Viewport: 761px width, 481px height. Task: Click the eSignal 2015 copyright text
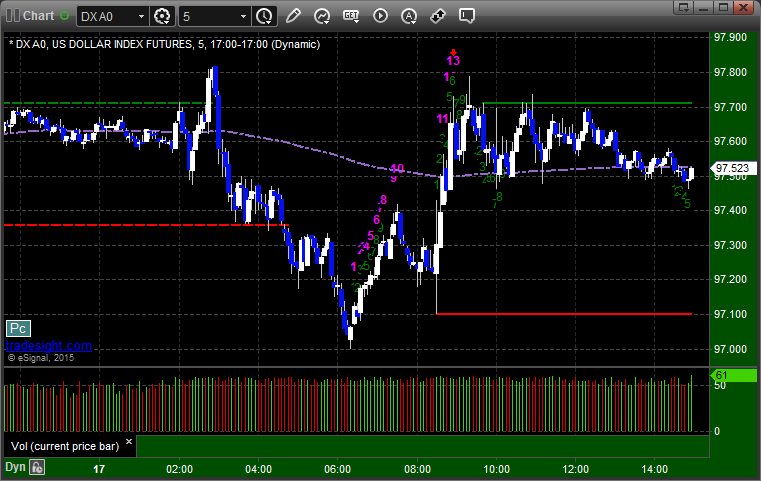click(41, 358)
